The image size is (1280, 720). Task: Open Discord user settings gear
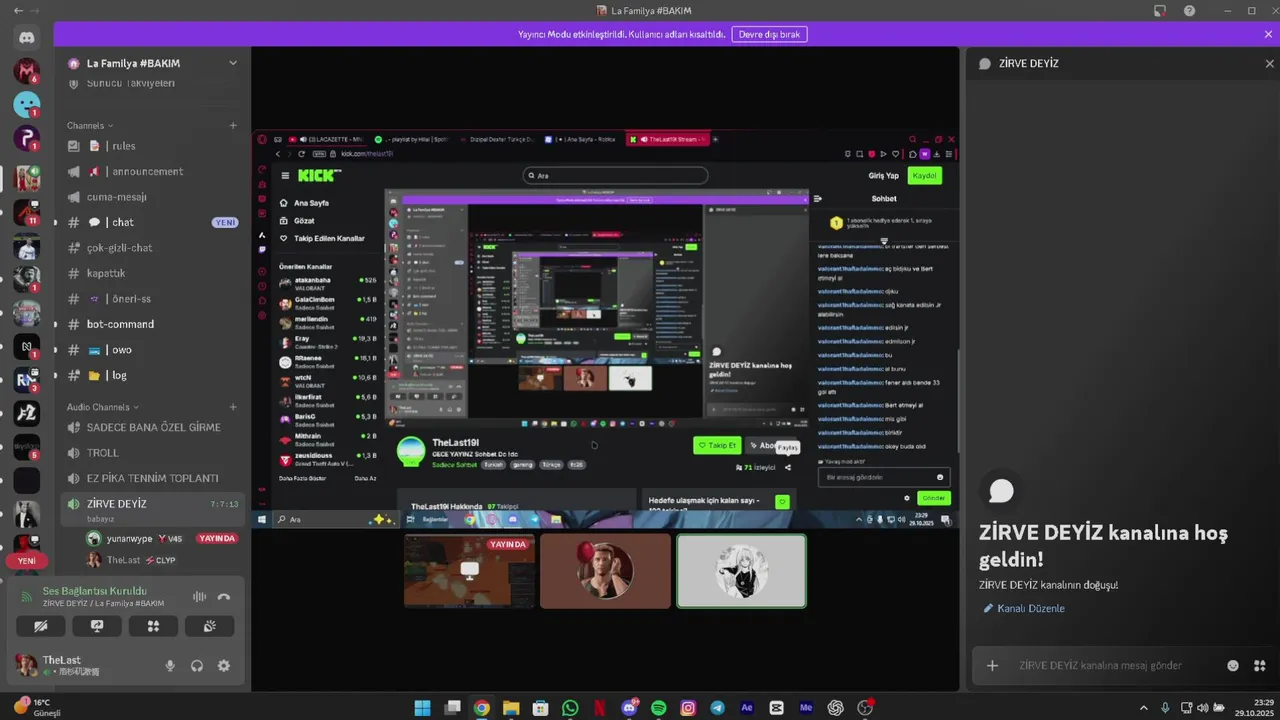pos(224,665)
